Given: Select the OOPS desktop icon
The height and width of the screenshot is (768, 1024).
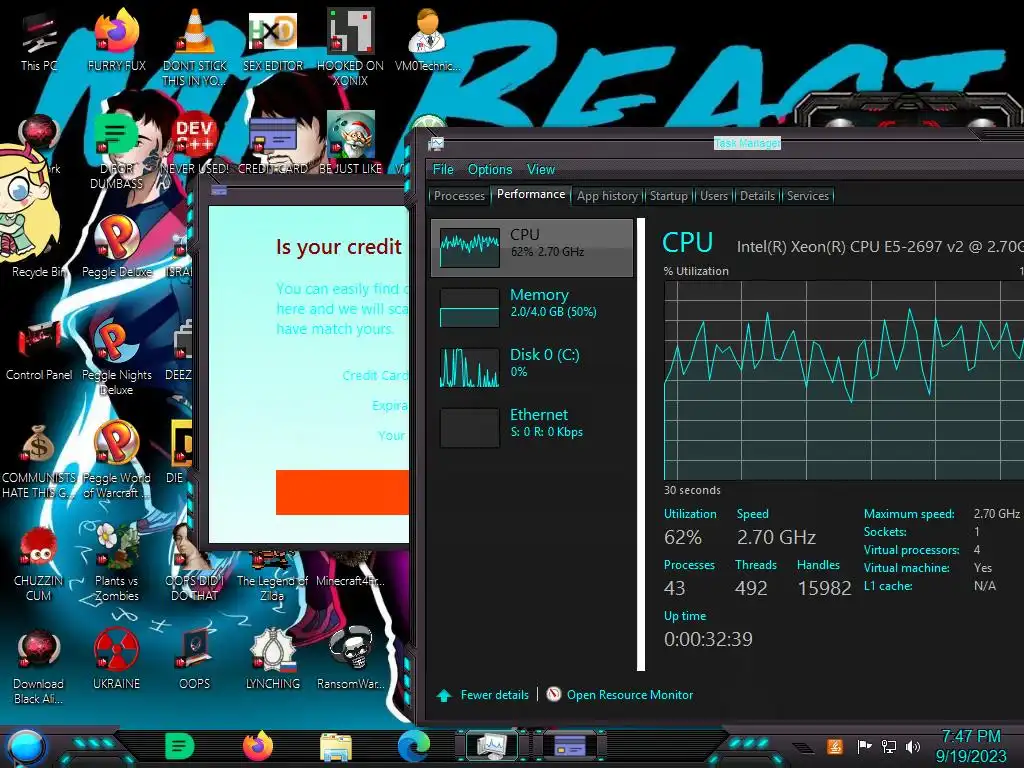Looking at the screenshot, I should click(x=195, y=660).
